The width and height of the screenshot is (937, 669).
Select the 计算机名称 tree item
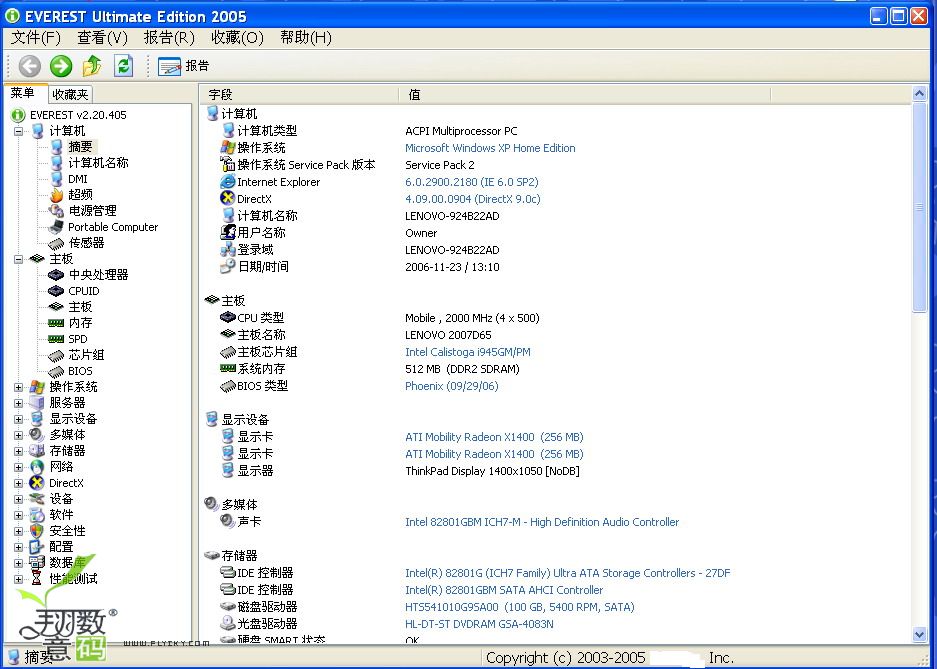98,162
